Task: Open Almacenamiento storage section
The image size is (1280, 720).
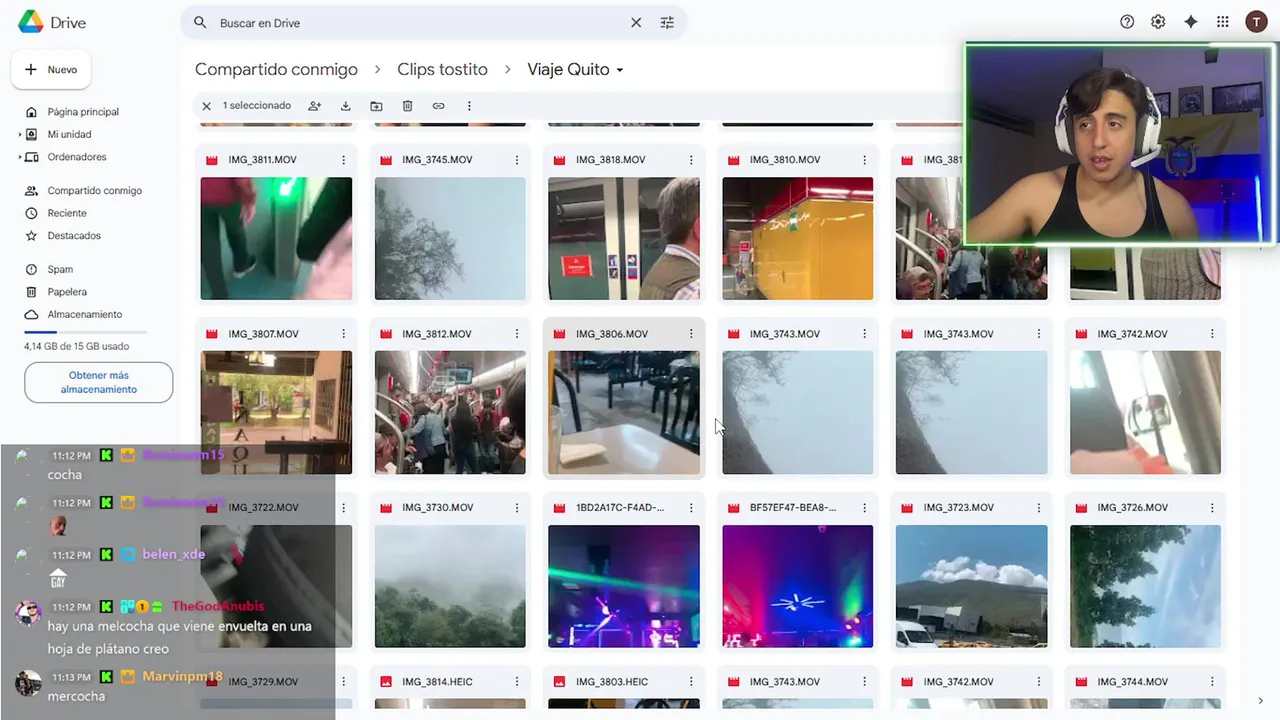Action: tap(84, 315)
